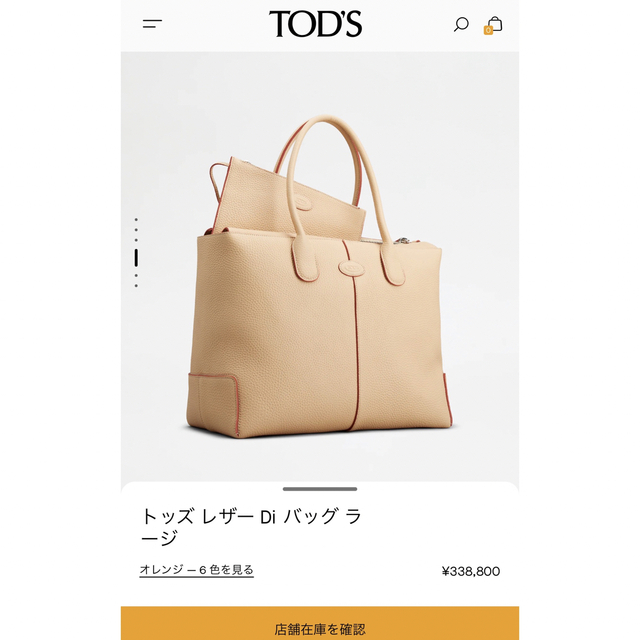This screenshot has height=640, width=640.
Task: Select the third image pagination dot
Action: pyautogui.click(x=136, y=240)
